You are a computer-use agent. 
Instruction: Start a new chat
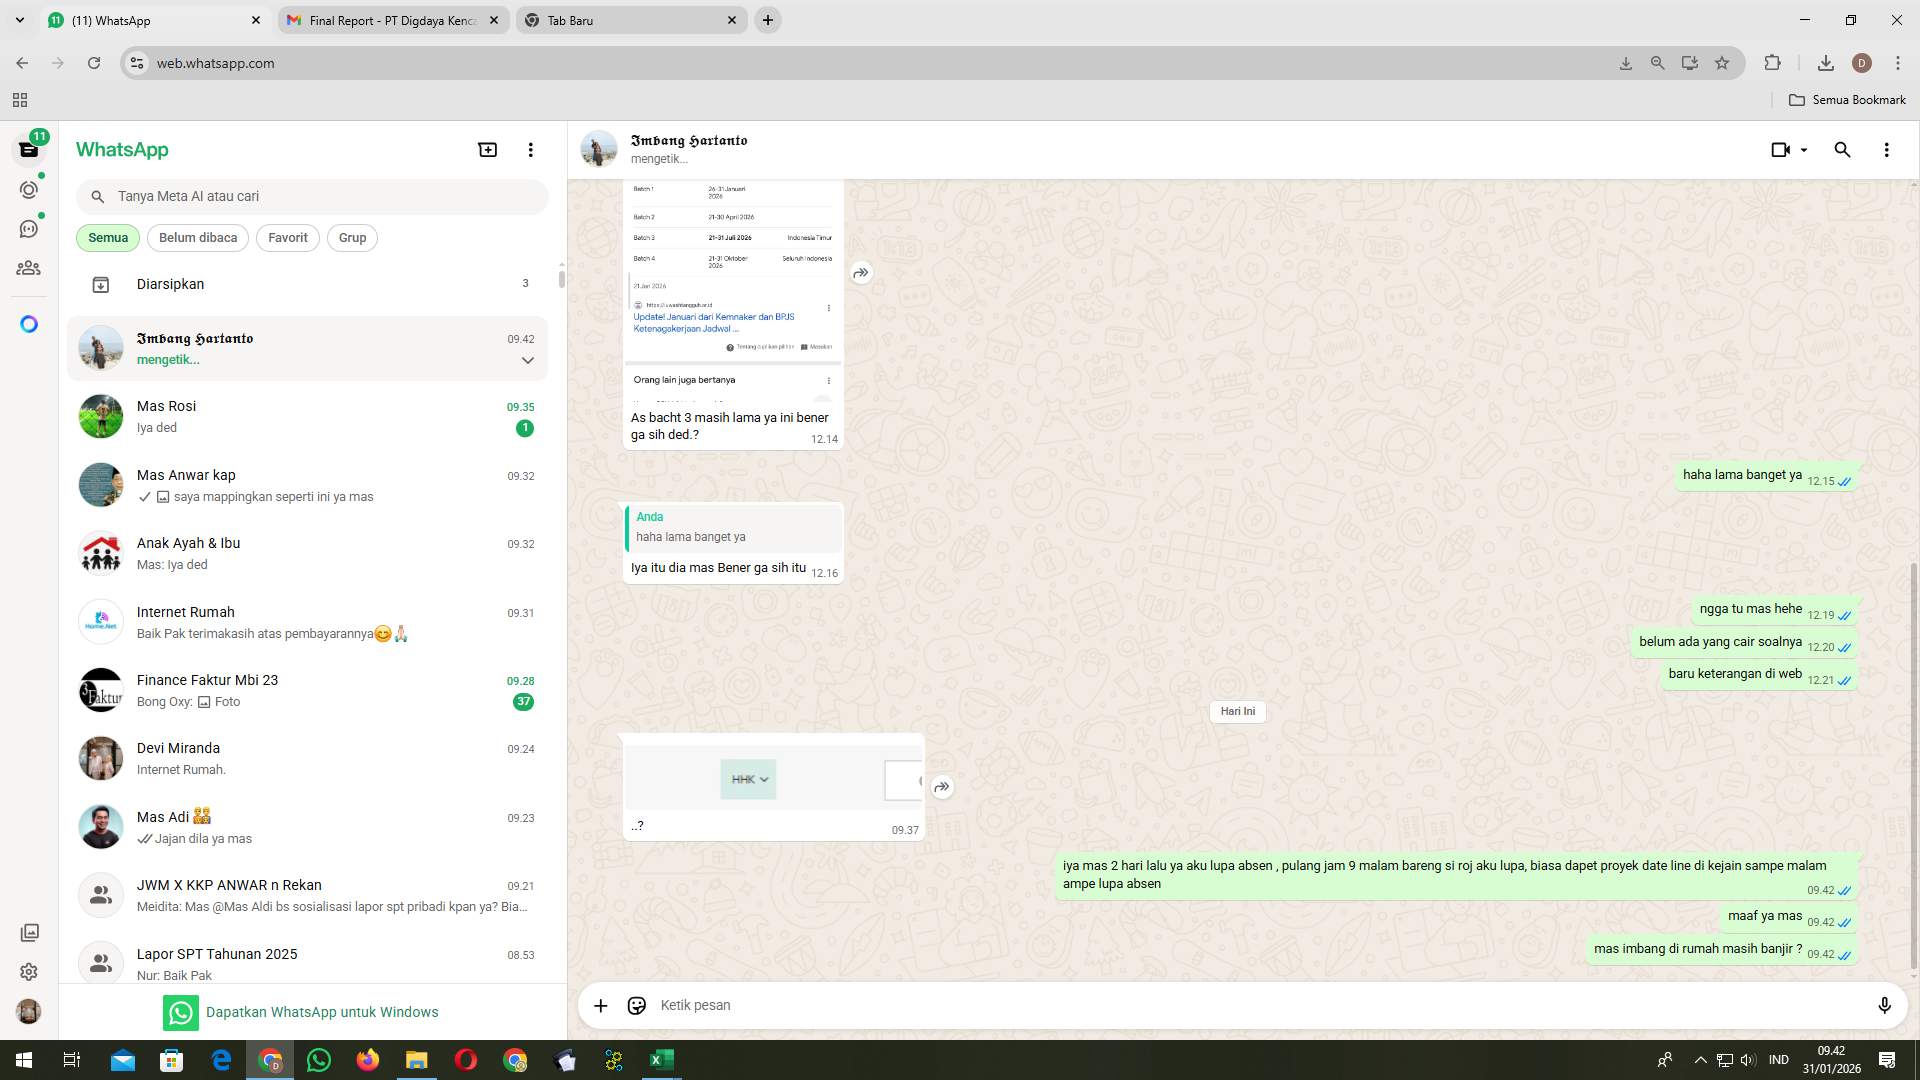tap(487, 149)
